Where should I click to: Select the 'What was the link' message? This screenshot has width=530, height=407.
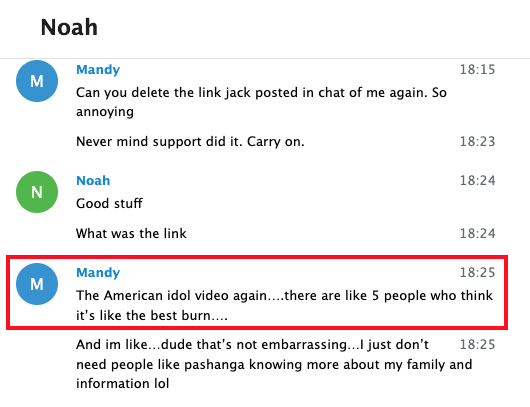pos(131,233)
